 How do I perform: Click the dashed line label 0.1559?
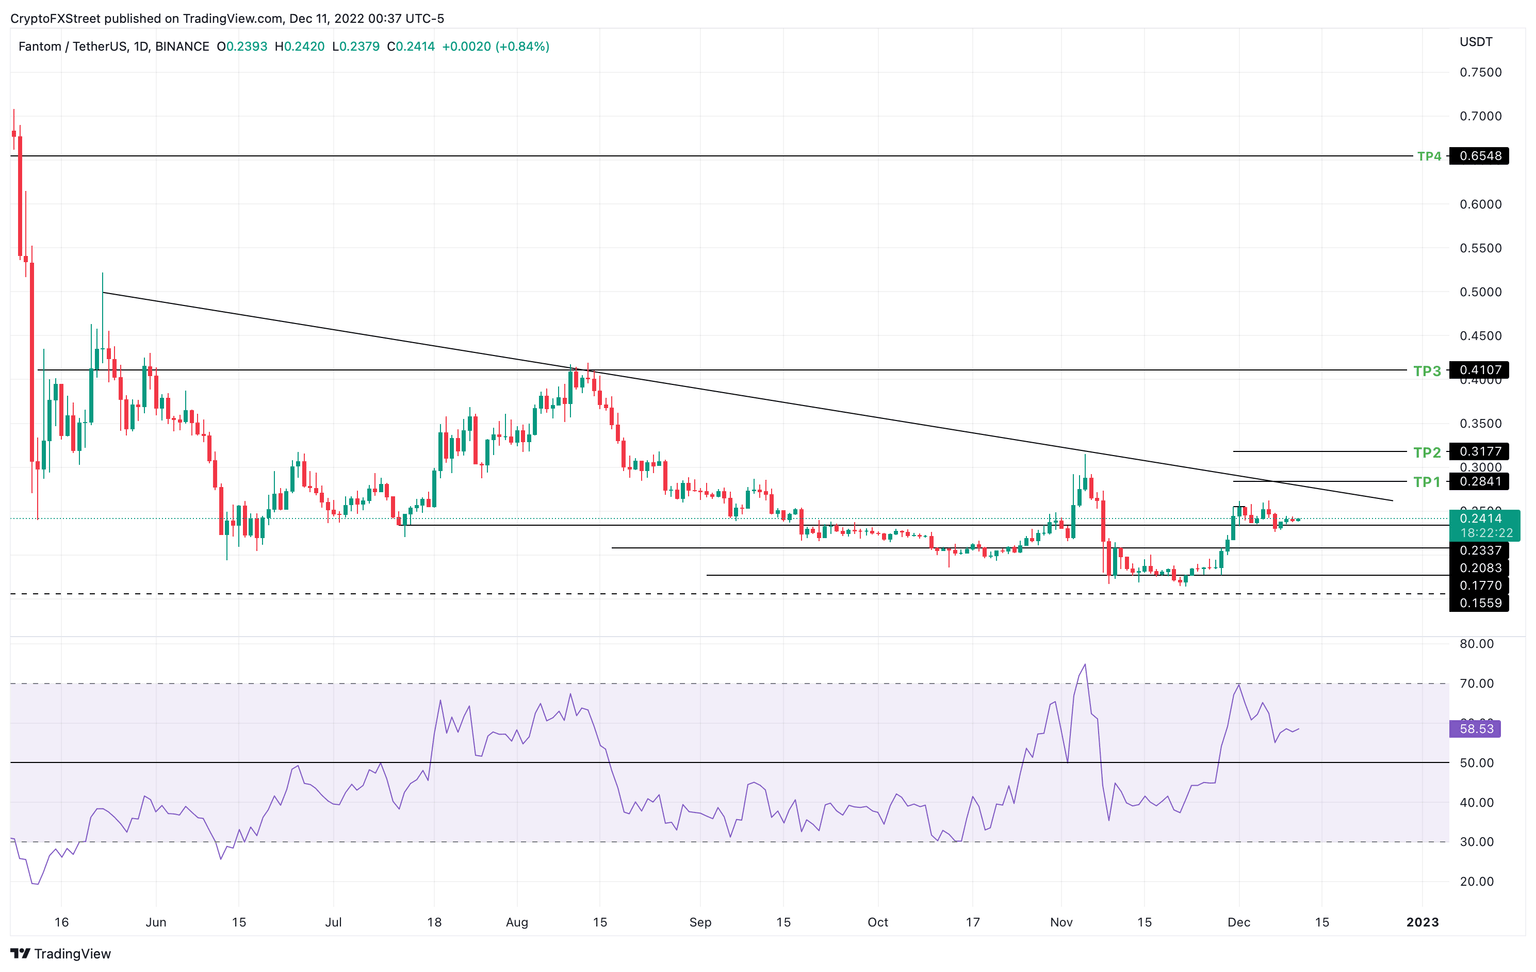(x=1480, y=602)
